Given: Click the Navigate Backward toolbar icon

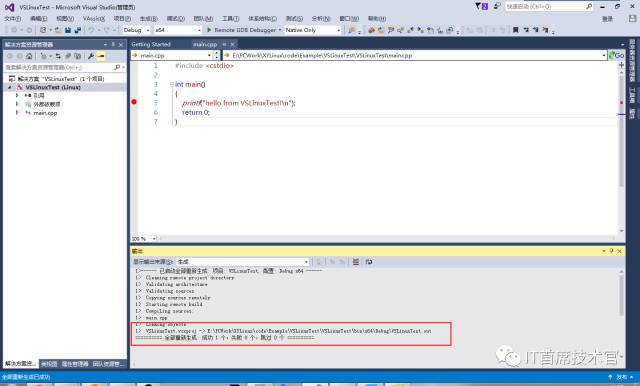Looking at the screenshot, I should [14, 30].
